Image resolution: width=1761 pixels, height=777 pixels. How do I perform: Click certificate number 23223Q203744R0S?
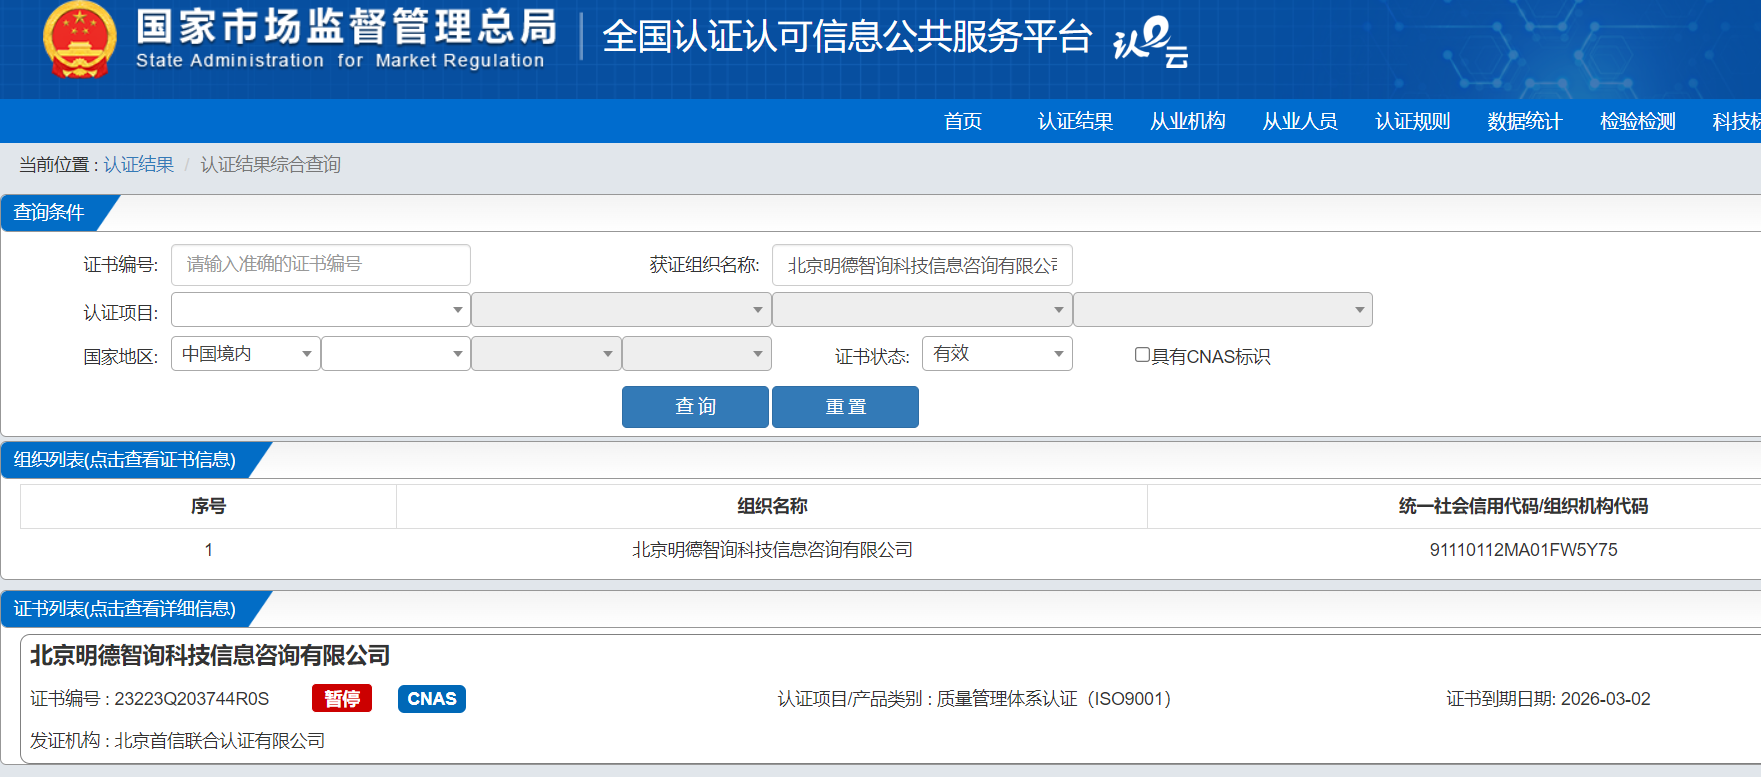point(192,699)
